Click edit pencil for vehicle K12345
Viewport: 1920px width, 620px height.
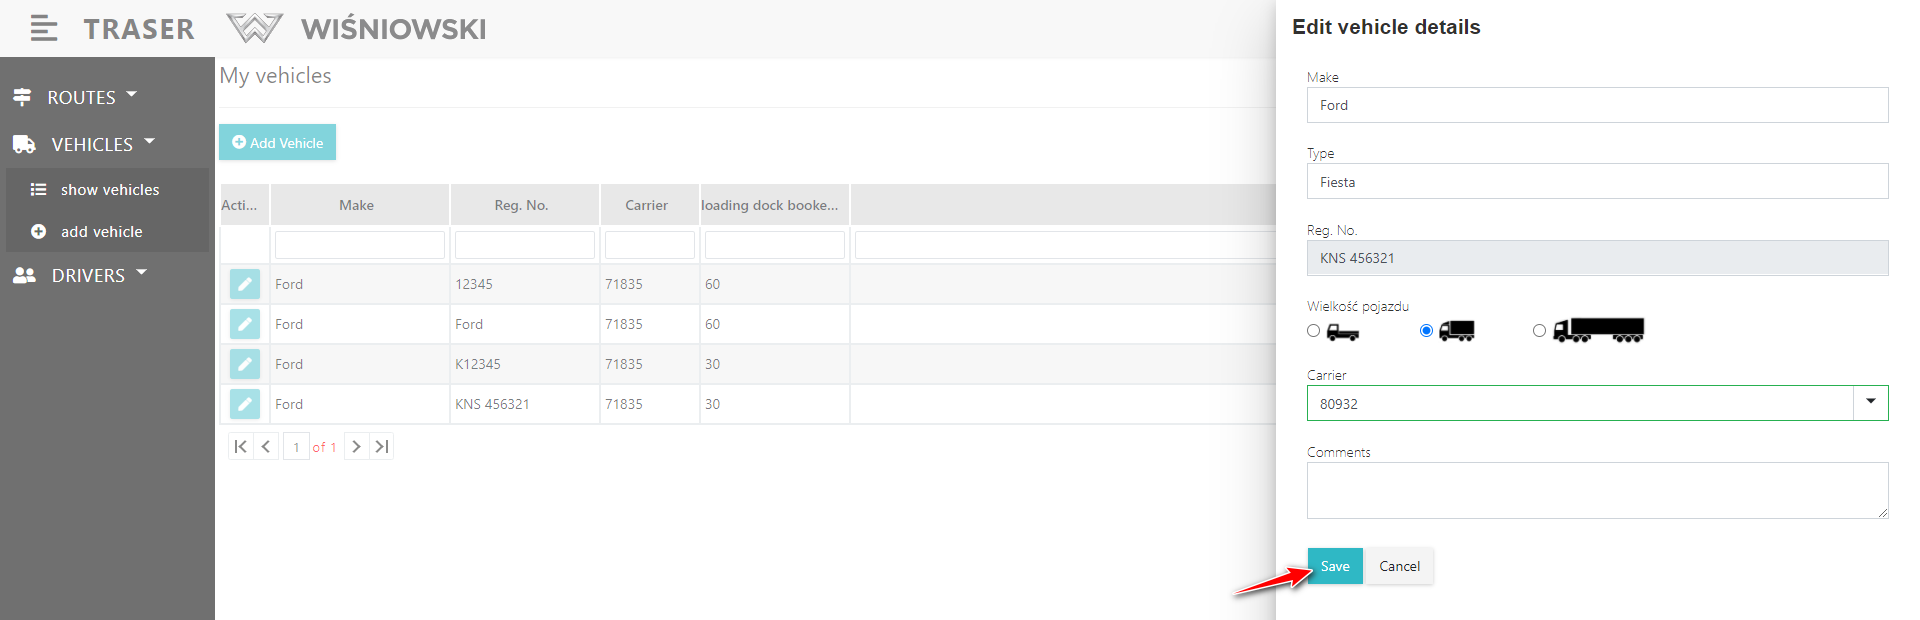point(244,364)
